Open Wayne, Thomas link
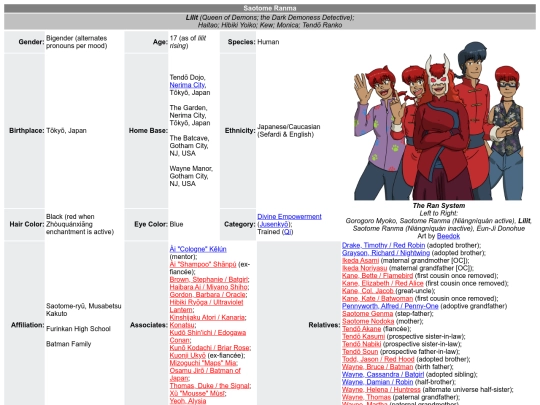Viewport: 540px width, 405px height. pyautogui.click(x=366, y=397)
